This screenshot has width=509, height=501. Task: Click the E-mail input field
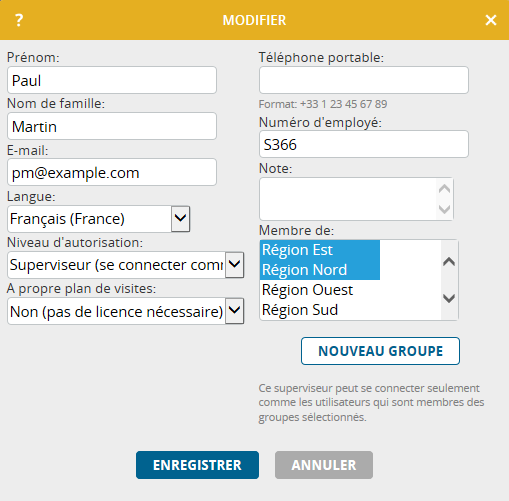click(x=112, y=172)
